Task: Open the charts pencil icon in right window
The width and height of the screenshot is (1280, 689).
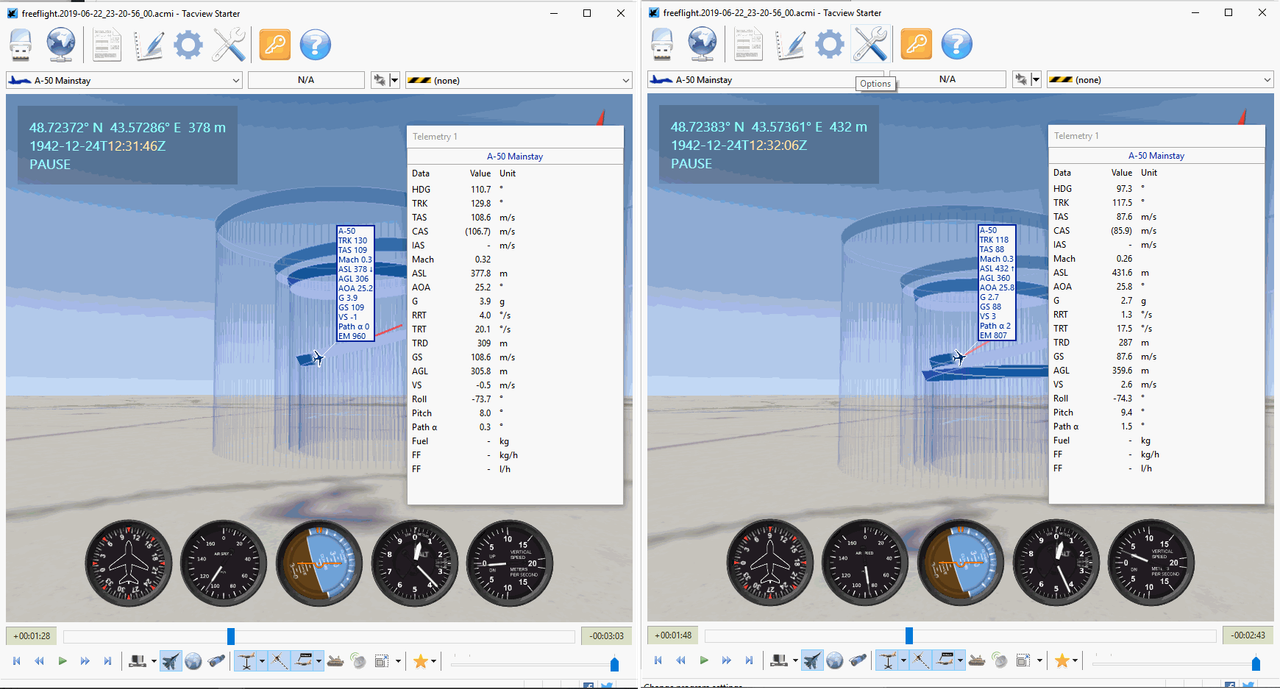Action: pos(790,44)
